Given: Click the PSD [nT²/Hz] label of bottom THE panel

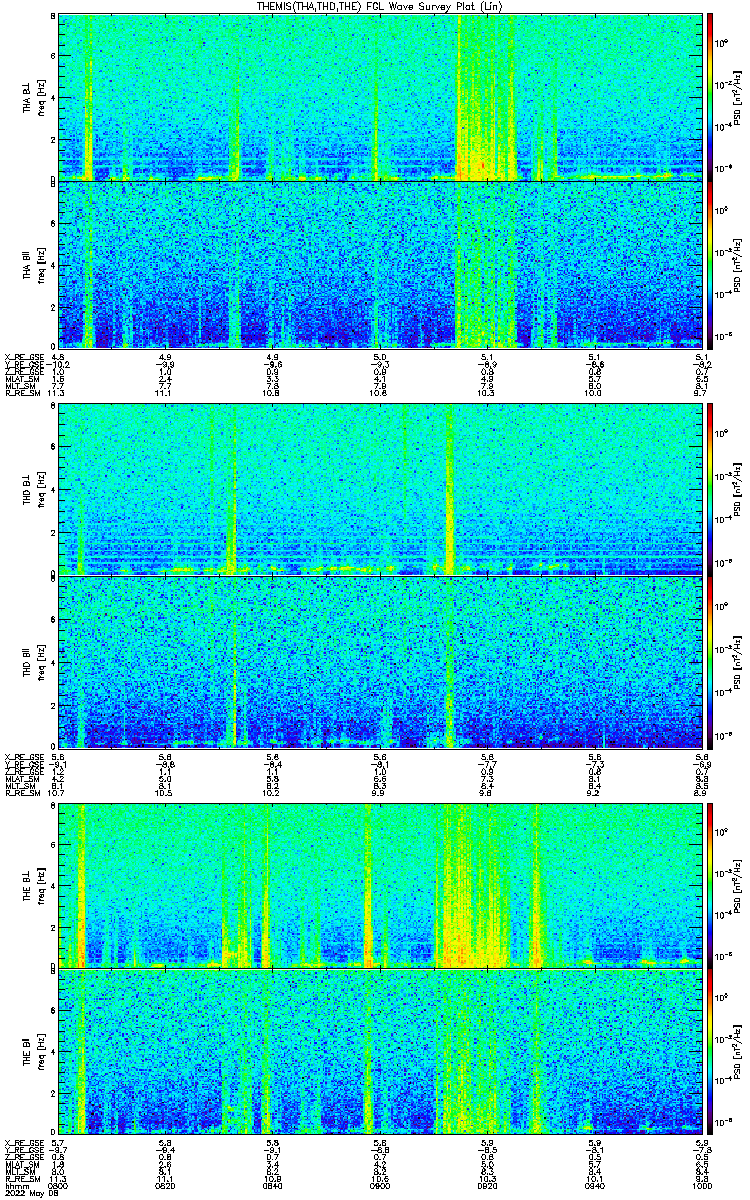Looking at the screenshot, I should click(737, 1052).
